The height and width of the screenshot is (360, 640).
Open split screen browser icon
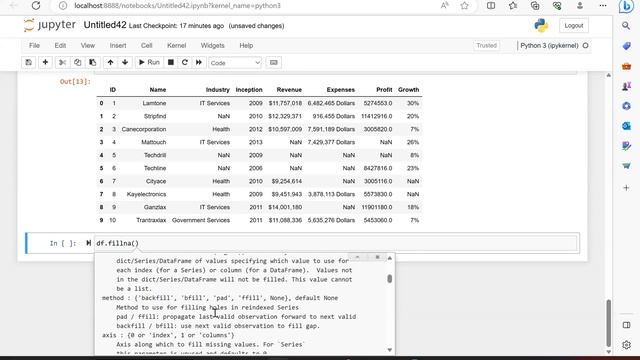(x=491, y=5)
